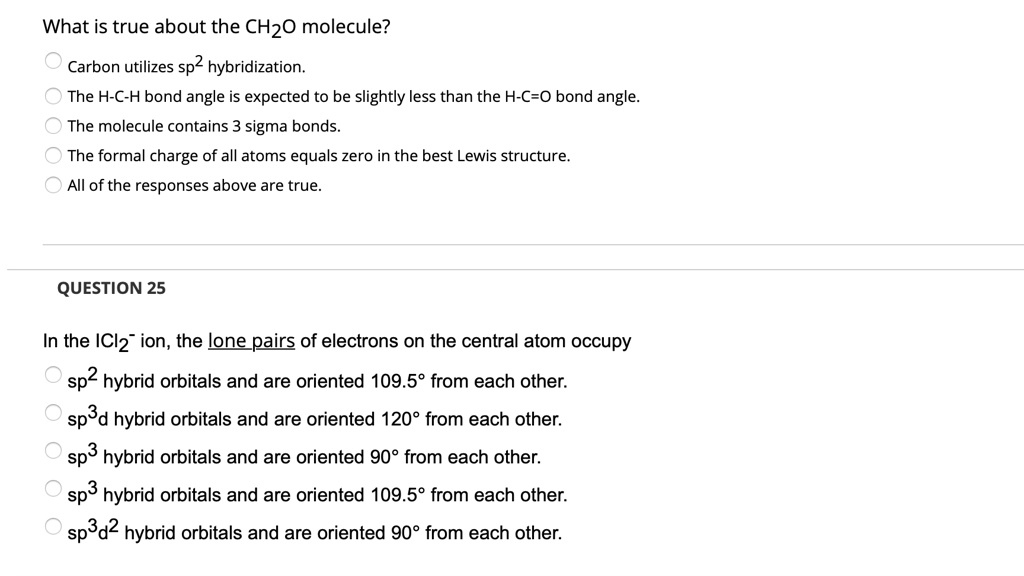
Task: Select radio for sp3 hybrid 109.5° option
Action: [54, 489]
